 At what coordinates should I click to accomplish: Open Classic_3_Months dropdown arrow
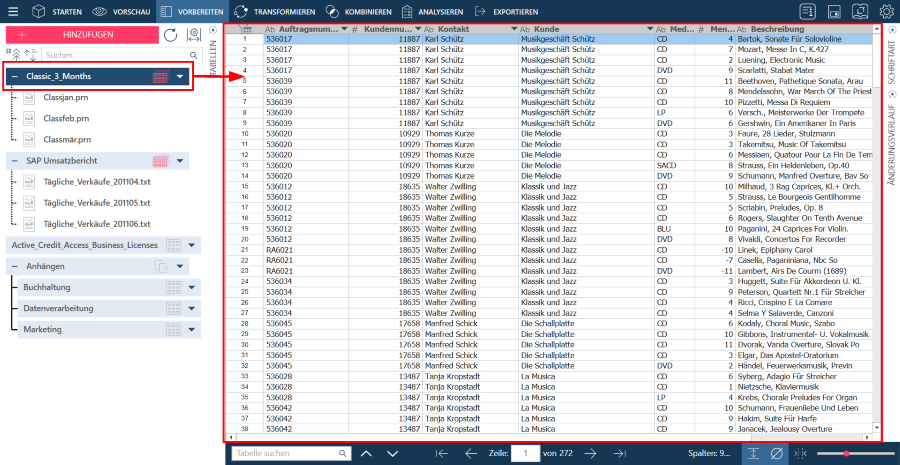coord(180,76)
